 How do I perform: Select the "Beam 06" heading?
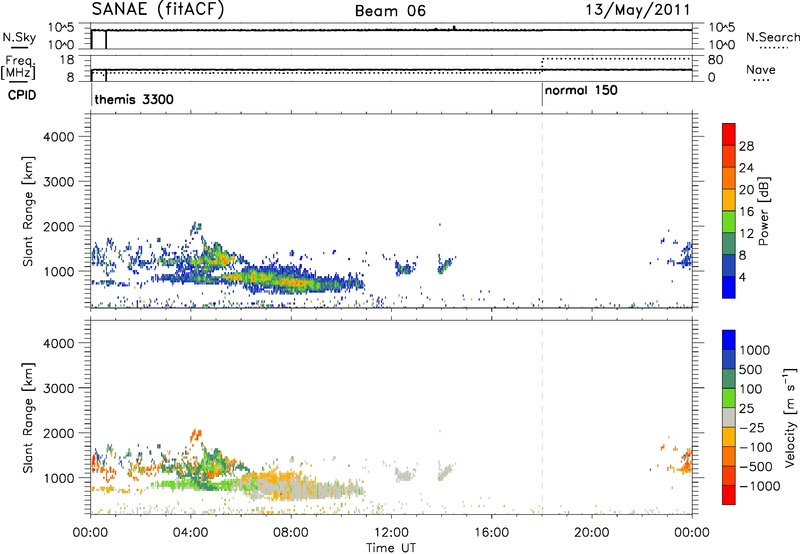(x=390, y=11)
